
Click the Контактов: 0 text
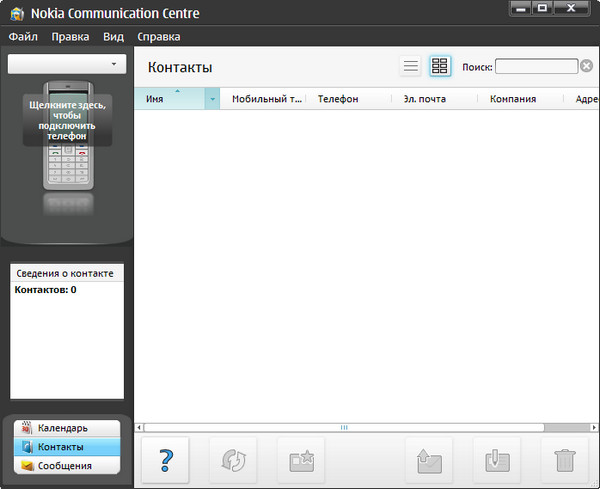click(x=45, y=290)
